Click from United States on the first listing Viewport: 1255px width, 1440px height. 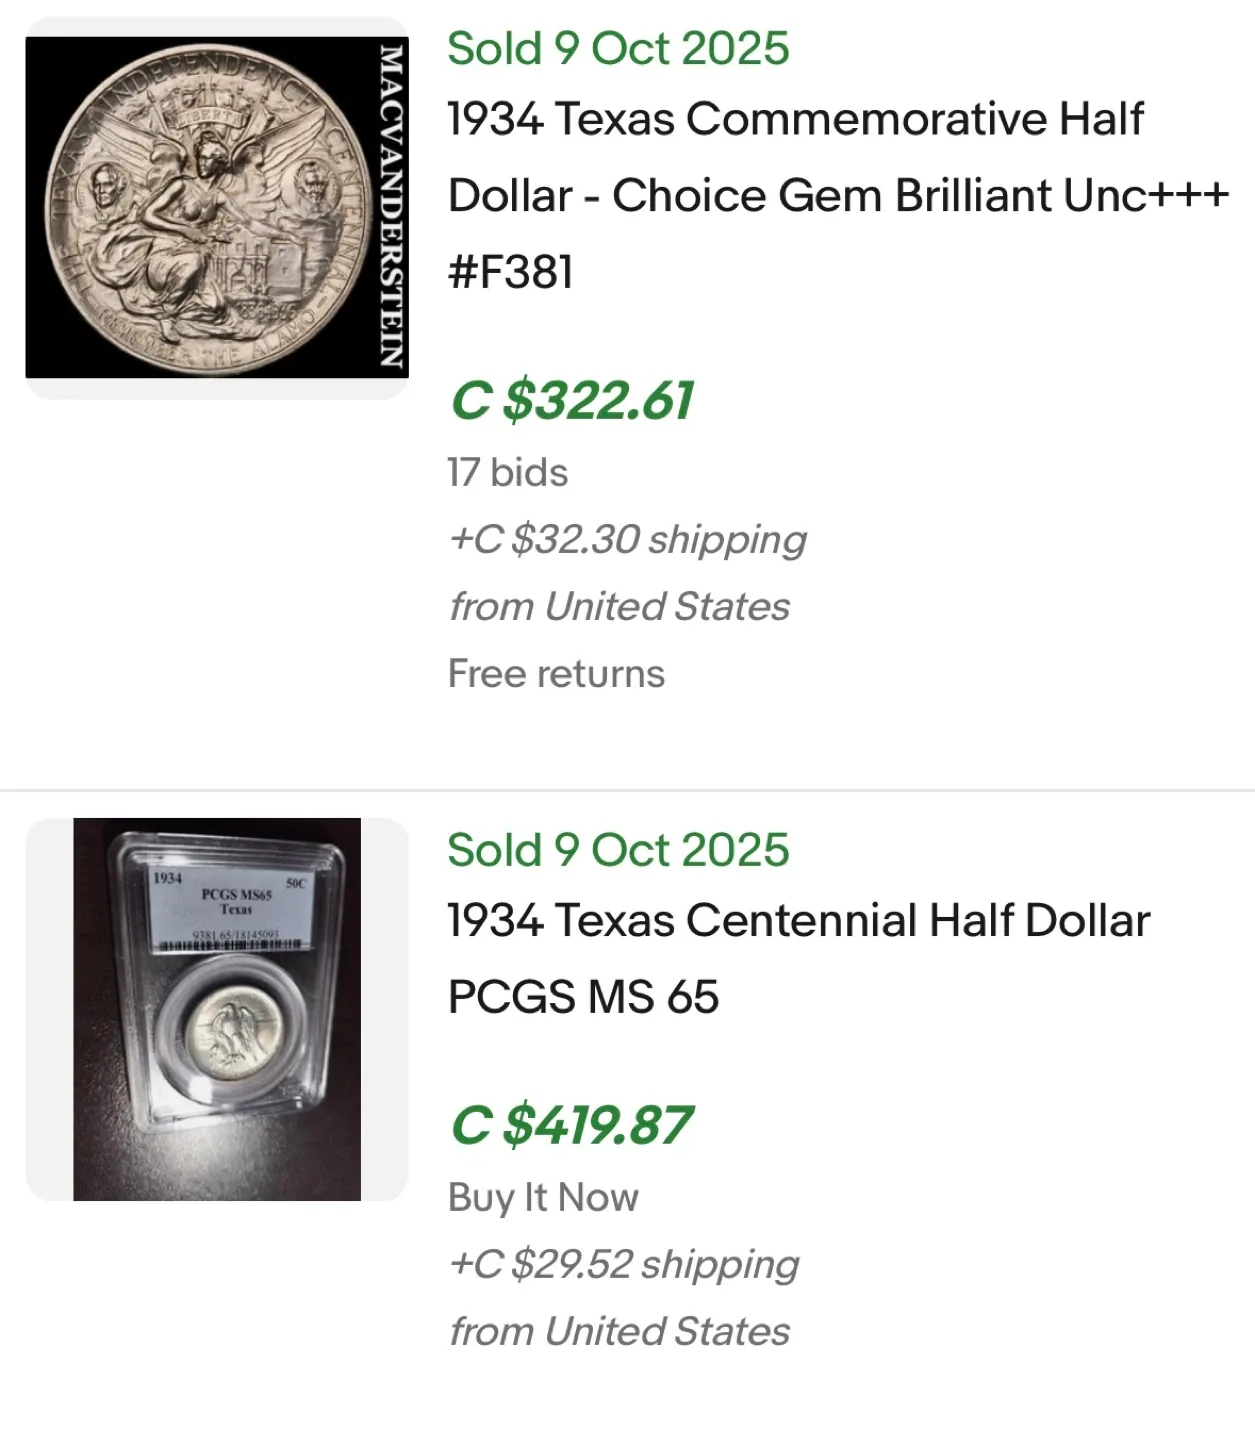coord(620,605)
